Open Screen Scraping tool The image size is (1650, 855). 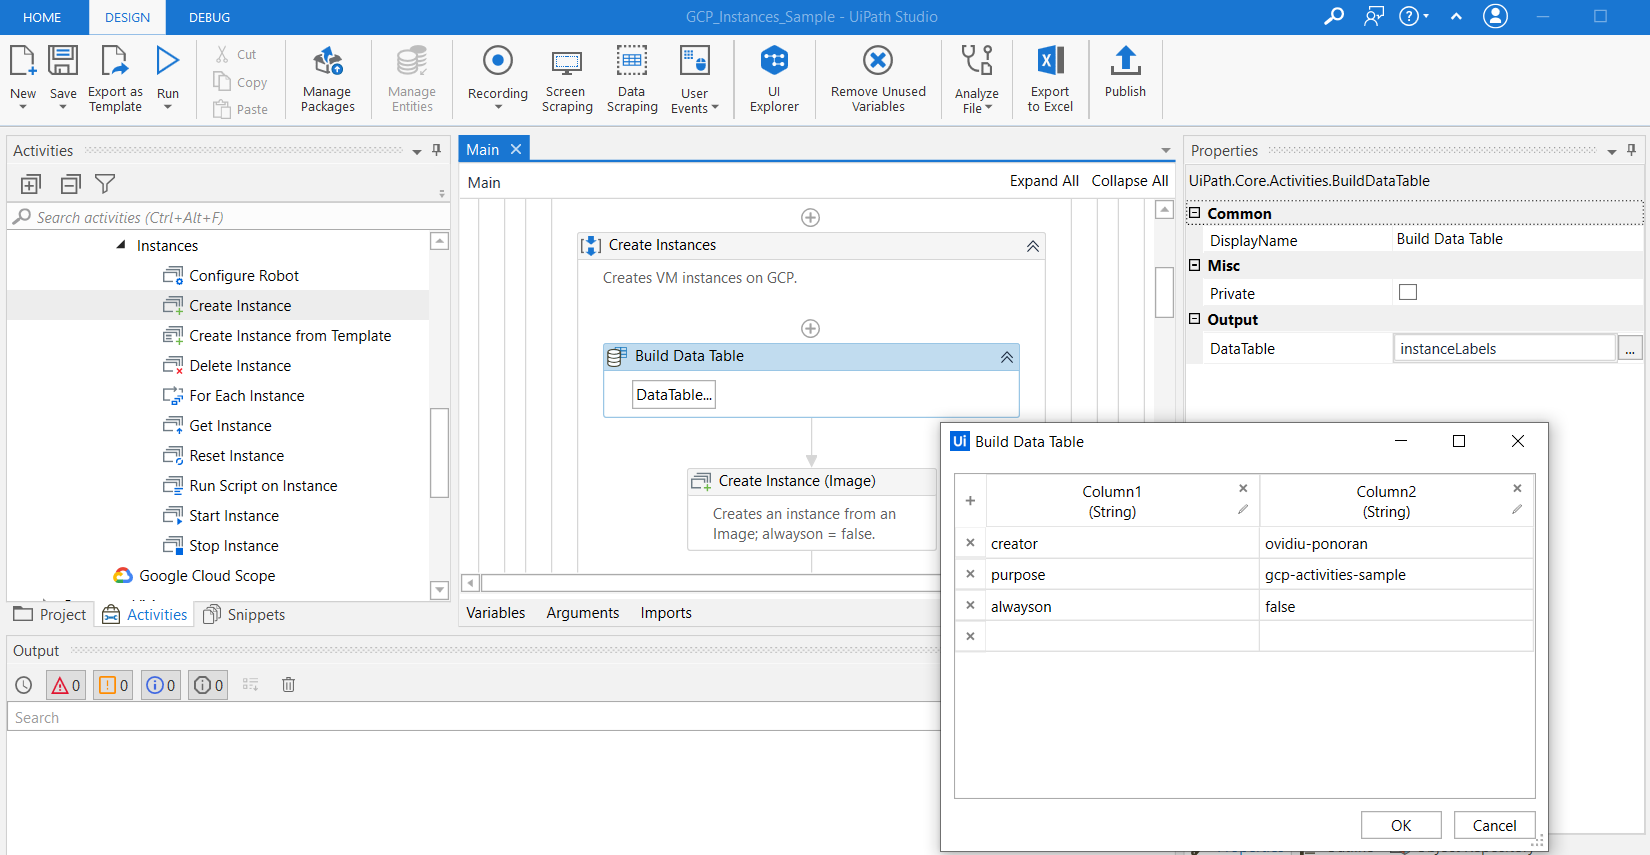(567, 78)
